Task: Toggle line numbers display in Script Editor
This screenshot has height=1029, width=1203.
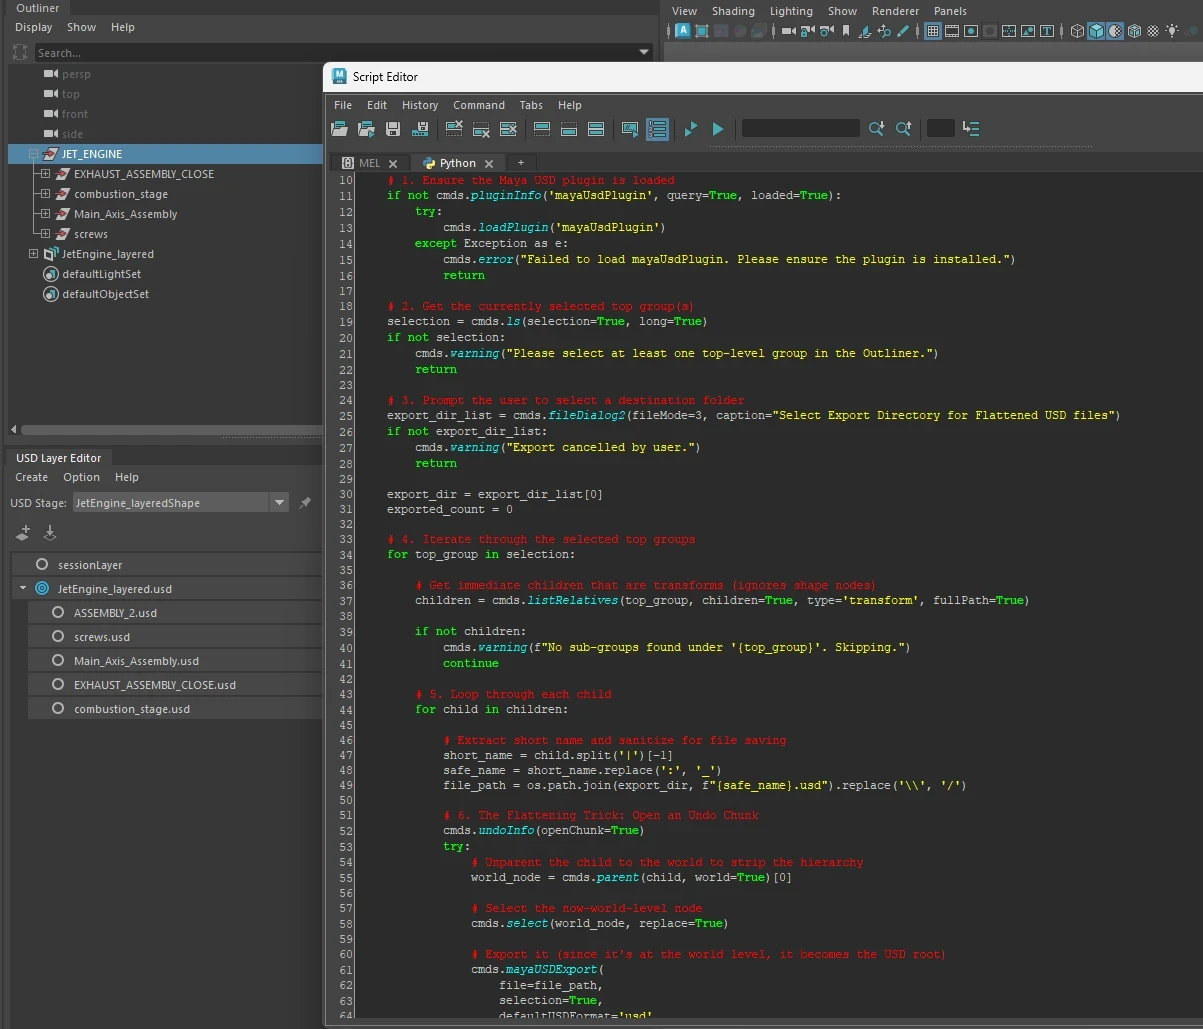Action: coord(657,129)
